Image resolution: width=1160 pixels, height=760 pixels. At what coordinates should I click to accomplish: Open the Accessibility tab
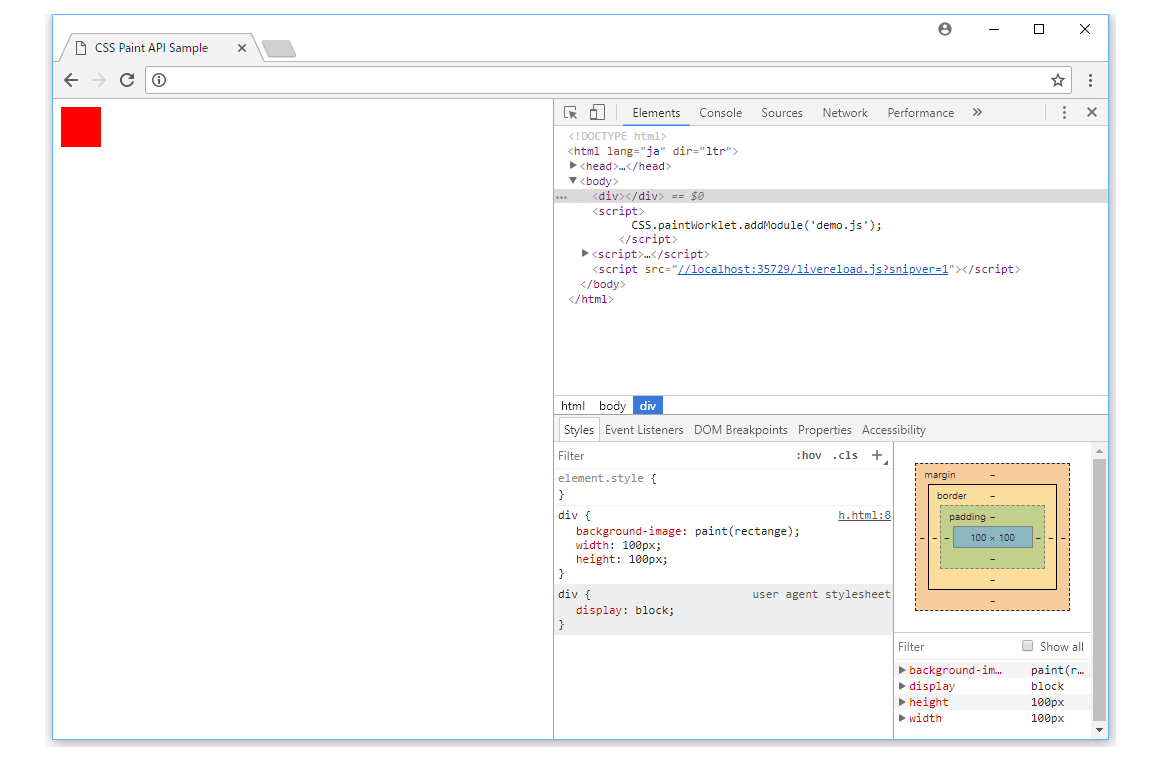893,429
